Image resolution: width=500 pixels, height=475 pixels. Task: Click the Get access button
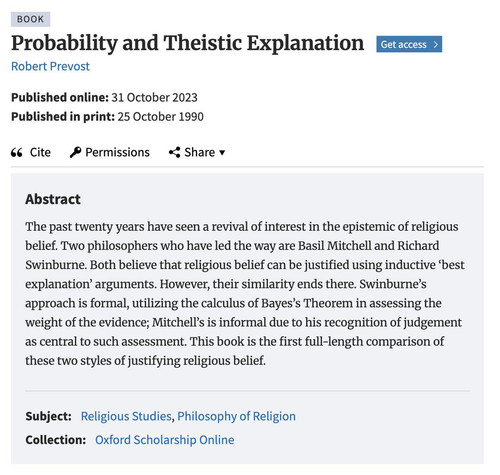pyautogui.click(x=409, y=44)
